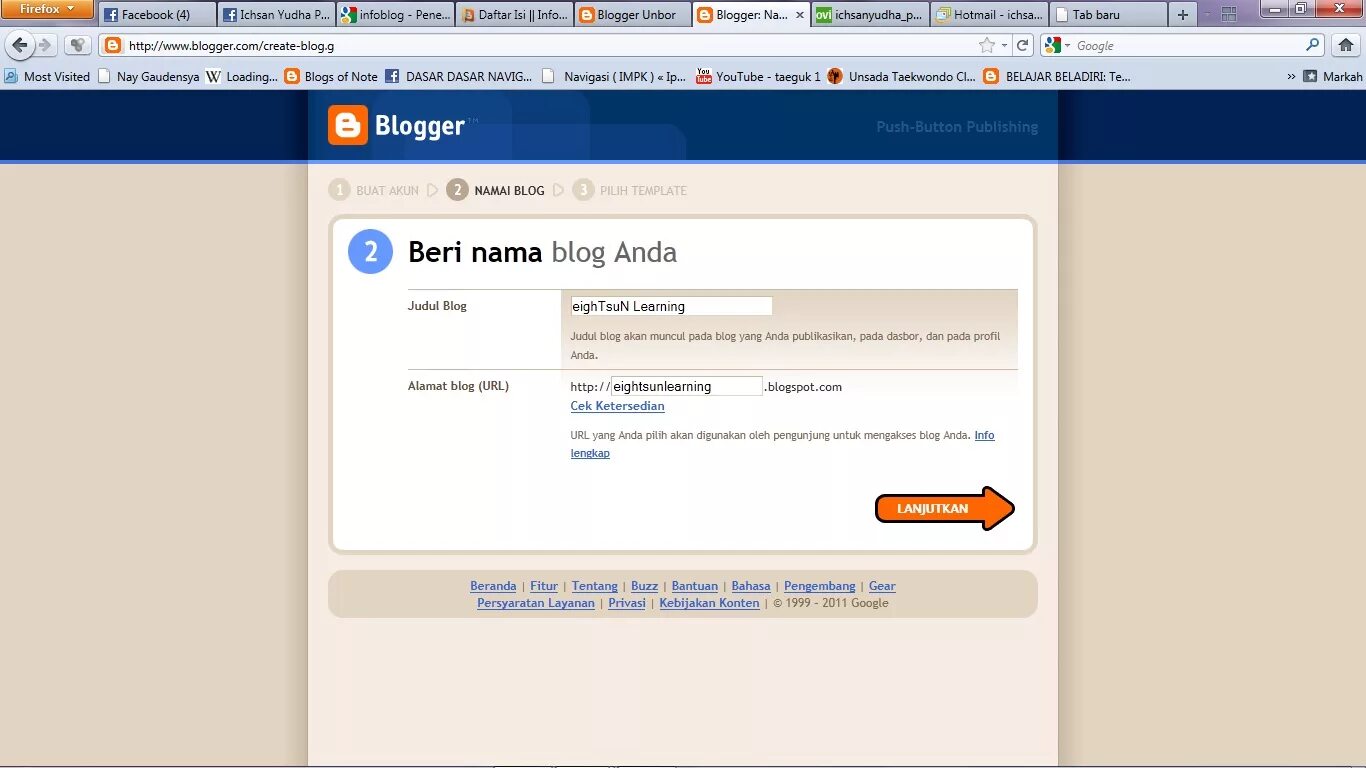Open the Wikipedia Loading... bookmark
Screen dimensions: 1366x768
[242, 76]
